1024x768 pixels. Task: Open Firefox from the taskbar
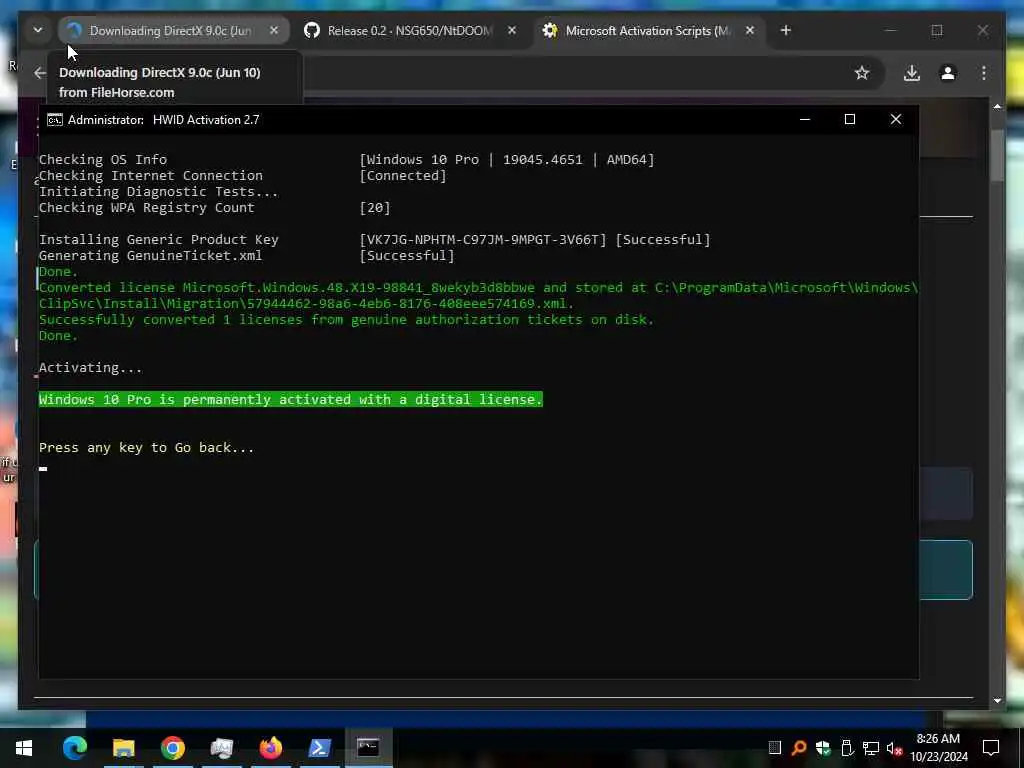pos(270,748)
